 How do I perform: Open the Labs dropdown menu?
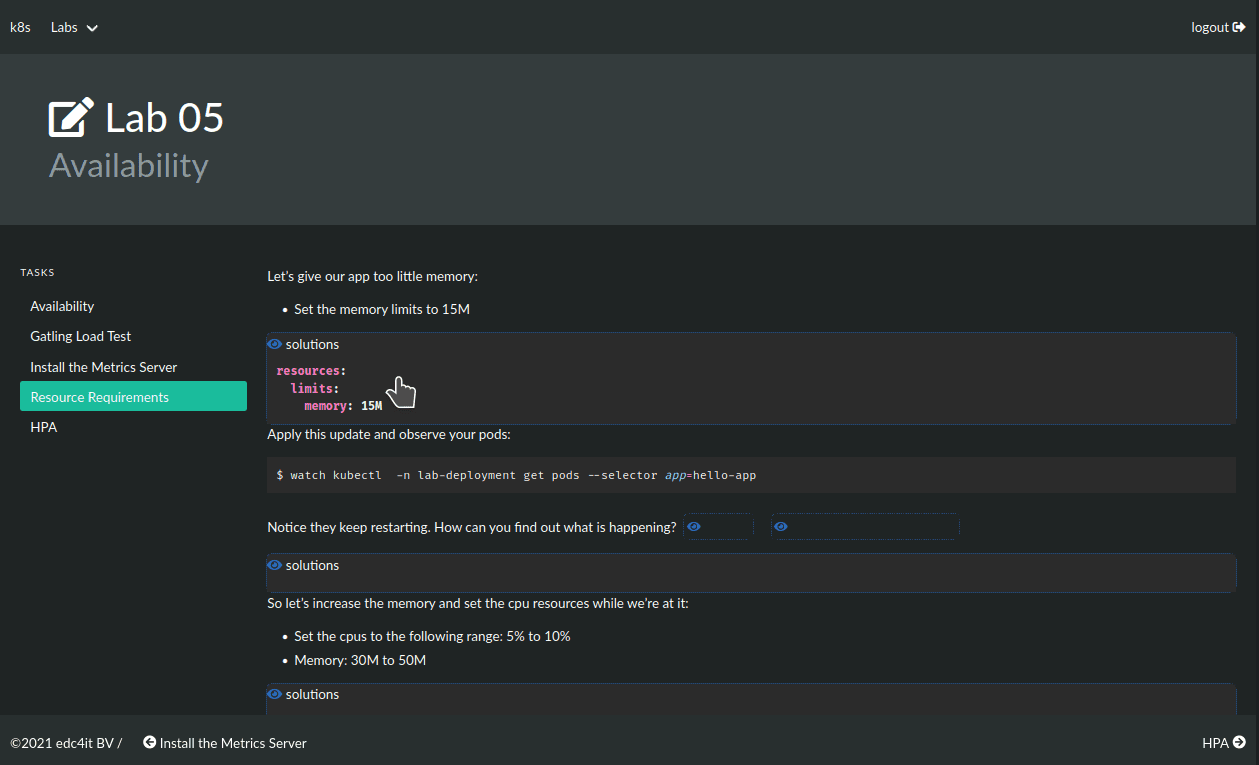click(x=74, y=28)
